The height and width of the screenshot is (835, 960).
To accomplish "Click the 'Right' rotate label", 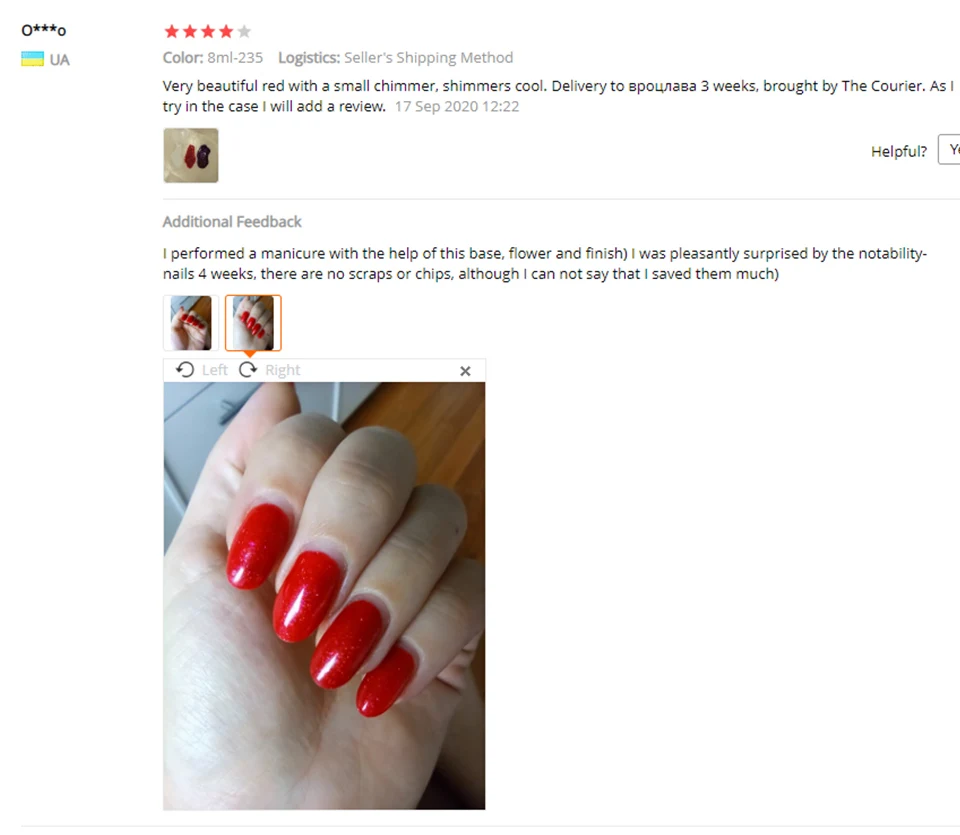I will pyautogui.click(x=282, y=370).
